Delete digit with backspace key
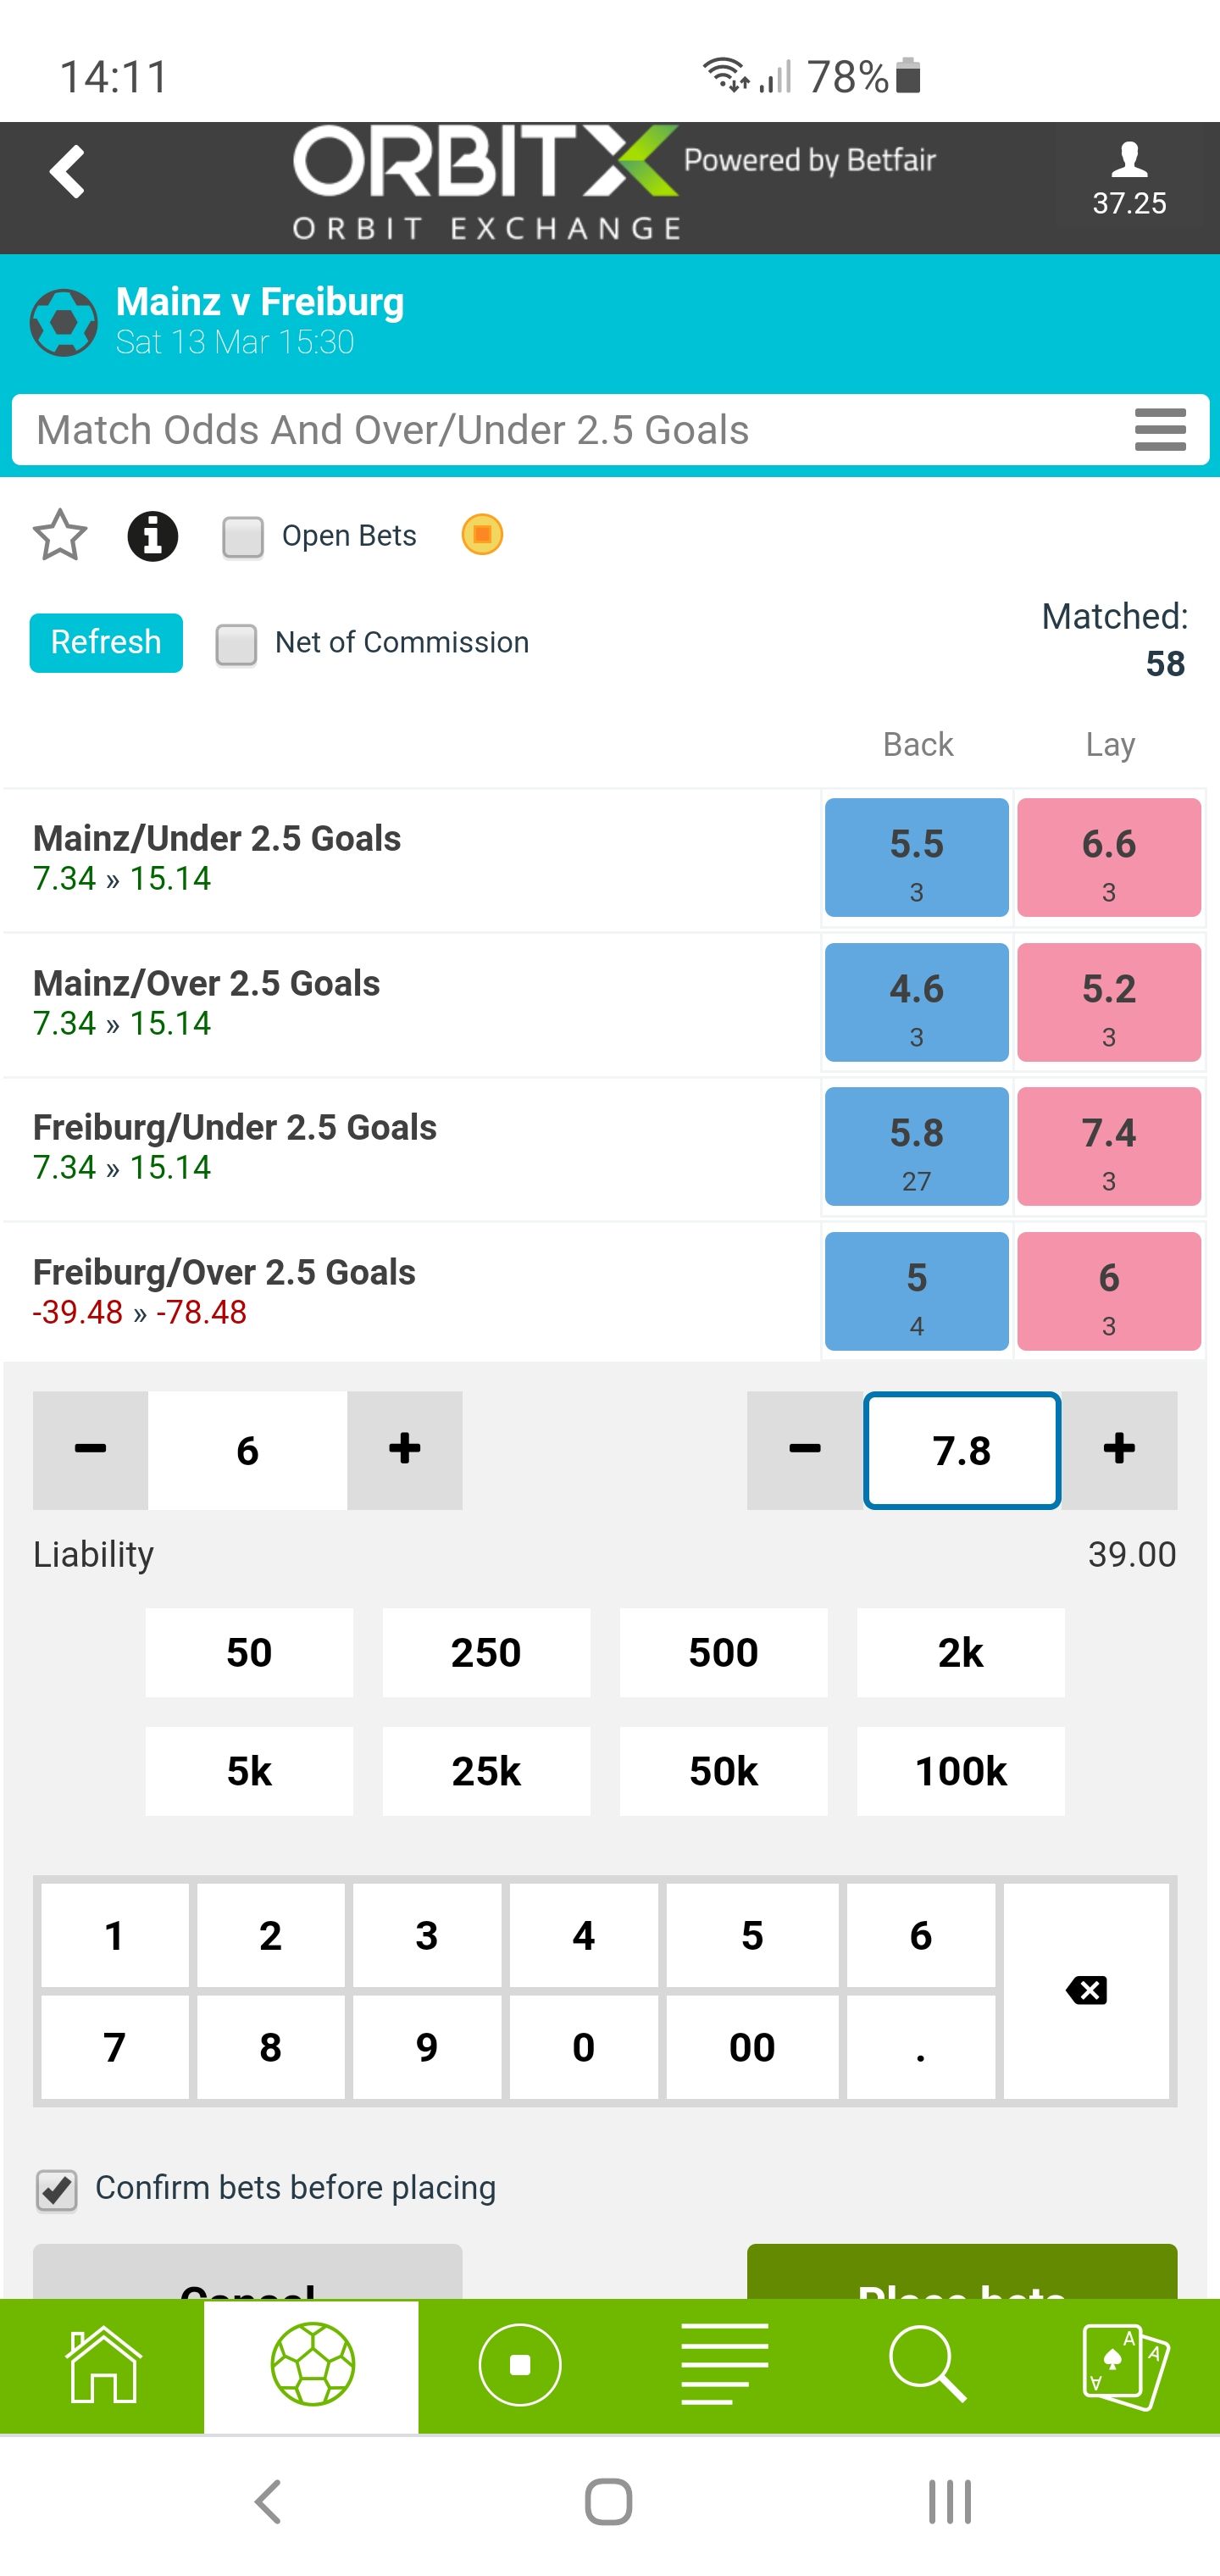This screenshot has height=2576, width=1220. click(x=1086, y=1991)
